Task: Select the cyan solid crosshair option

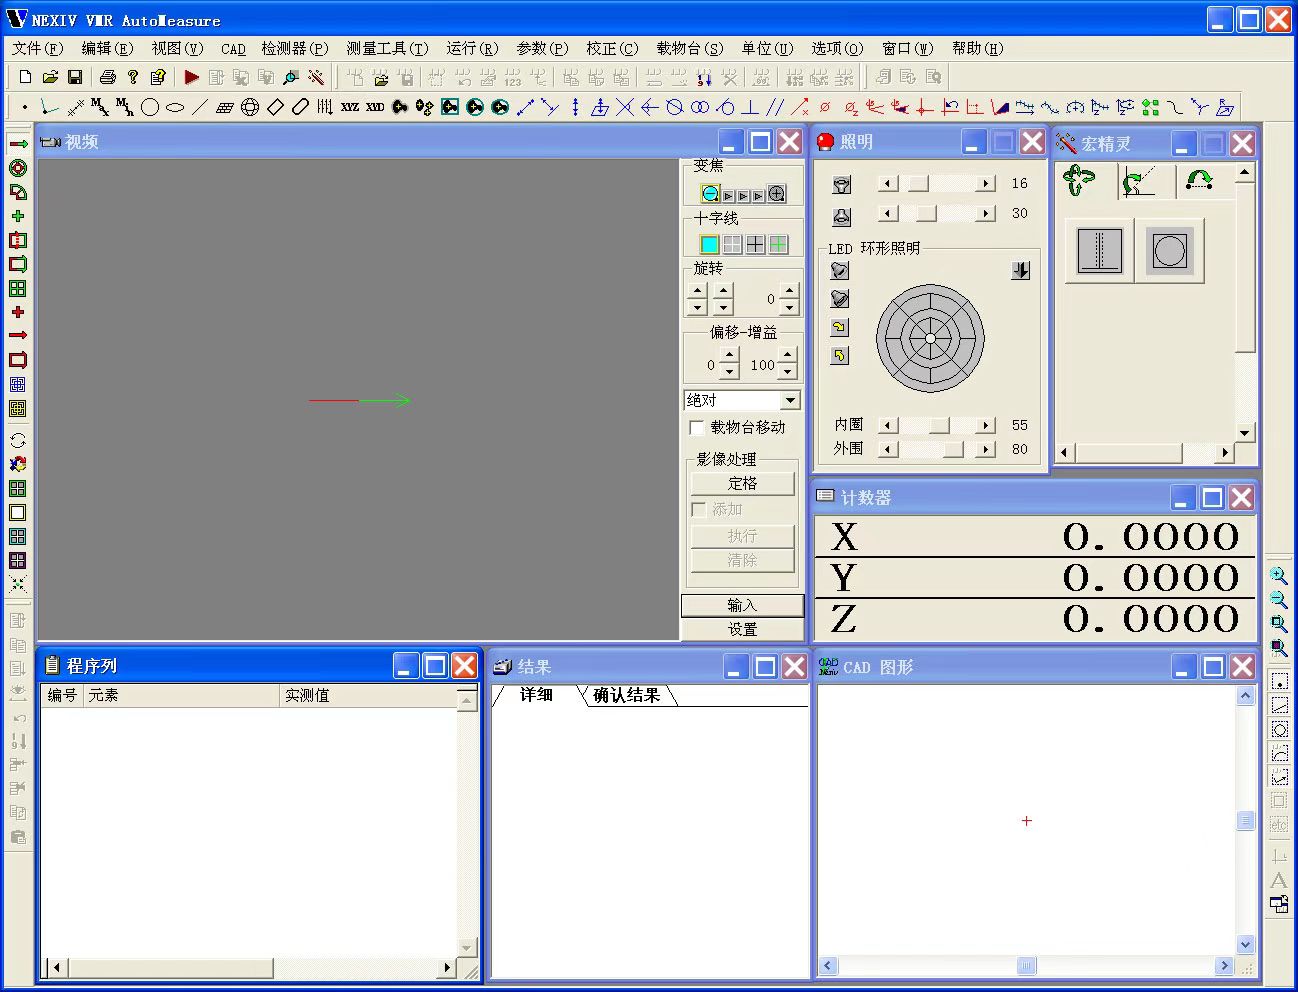Action: 710,244
